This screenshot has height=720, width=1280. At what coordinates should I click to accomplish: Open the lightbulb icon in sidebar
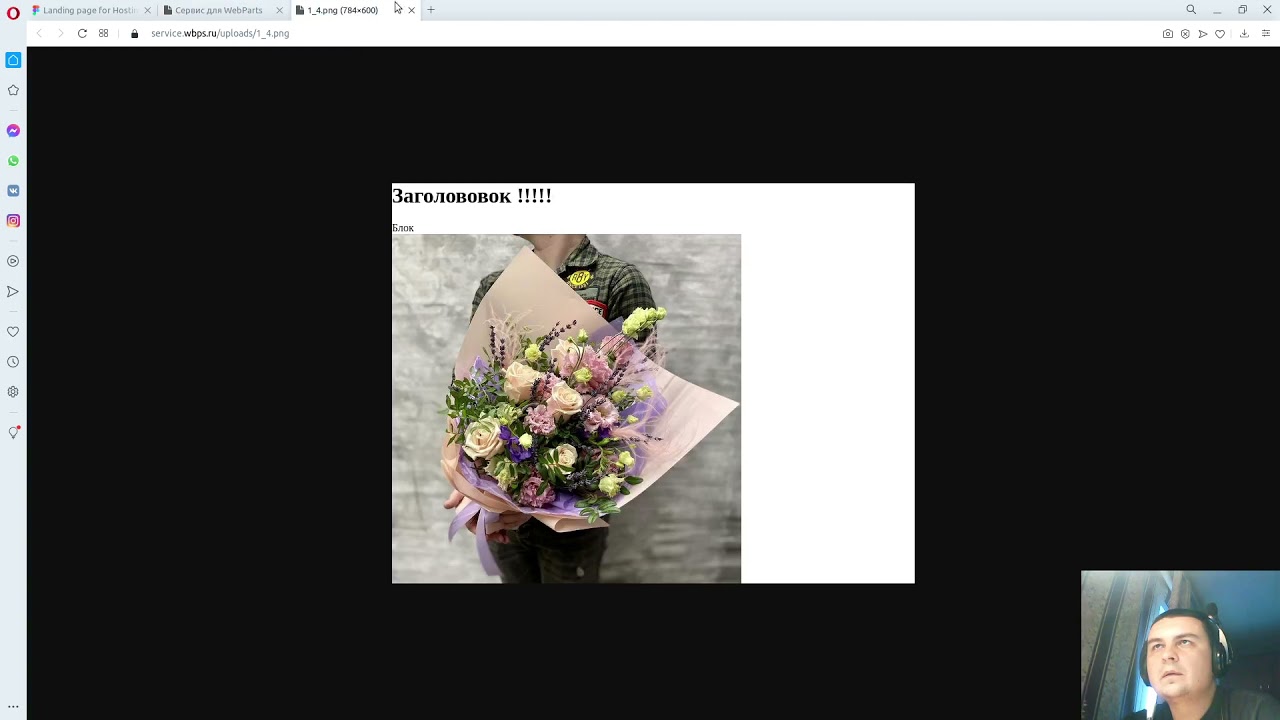[x=13, y=432]
